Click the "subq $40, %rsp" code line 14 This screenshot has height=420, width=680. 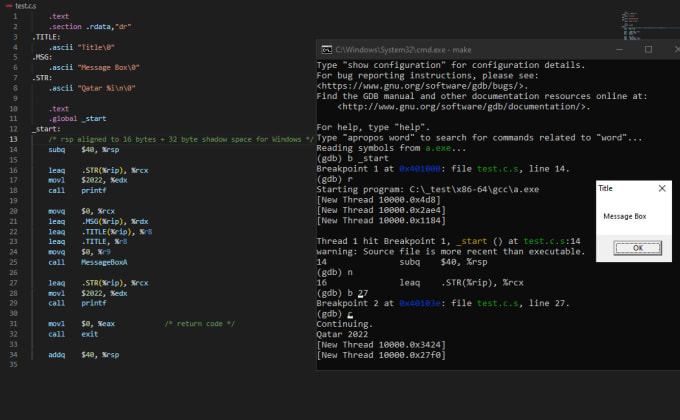coord(83,150)
